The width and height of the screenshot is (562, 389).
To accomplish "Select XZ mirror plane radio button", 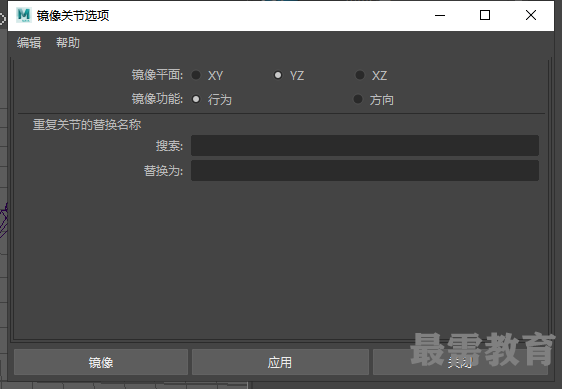I will click(359, 75).
